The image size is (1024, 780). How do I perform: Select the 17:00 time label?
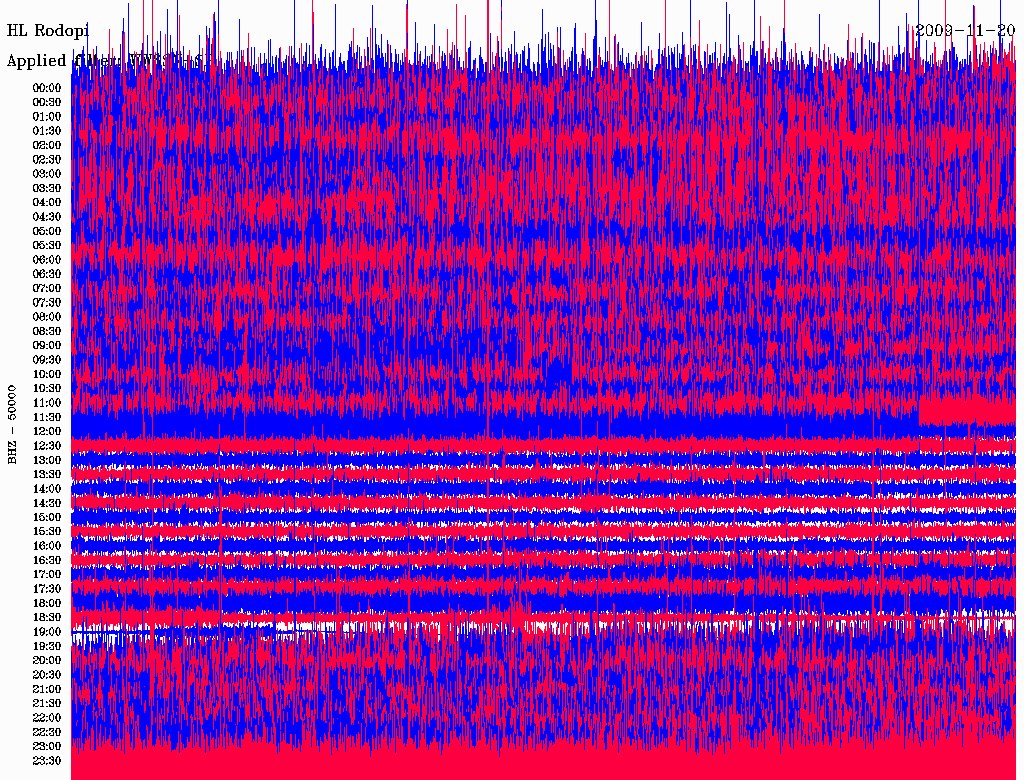pos(47,574)
